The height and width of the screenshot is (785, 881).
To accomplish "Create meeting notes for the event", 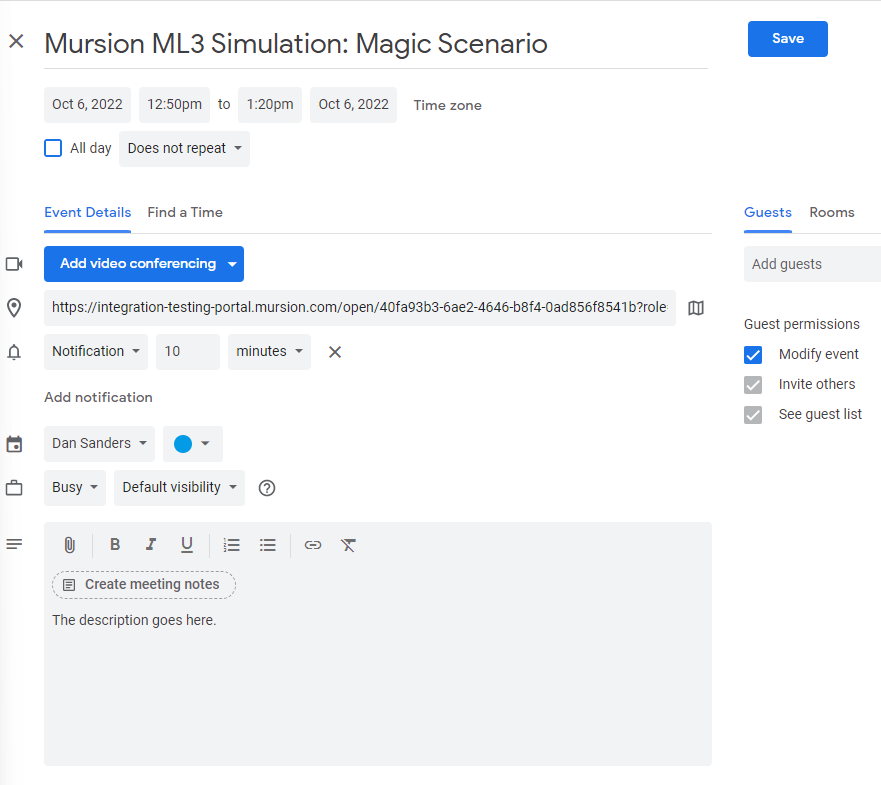I will click(x=143, y=584).
